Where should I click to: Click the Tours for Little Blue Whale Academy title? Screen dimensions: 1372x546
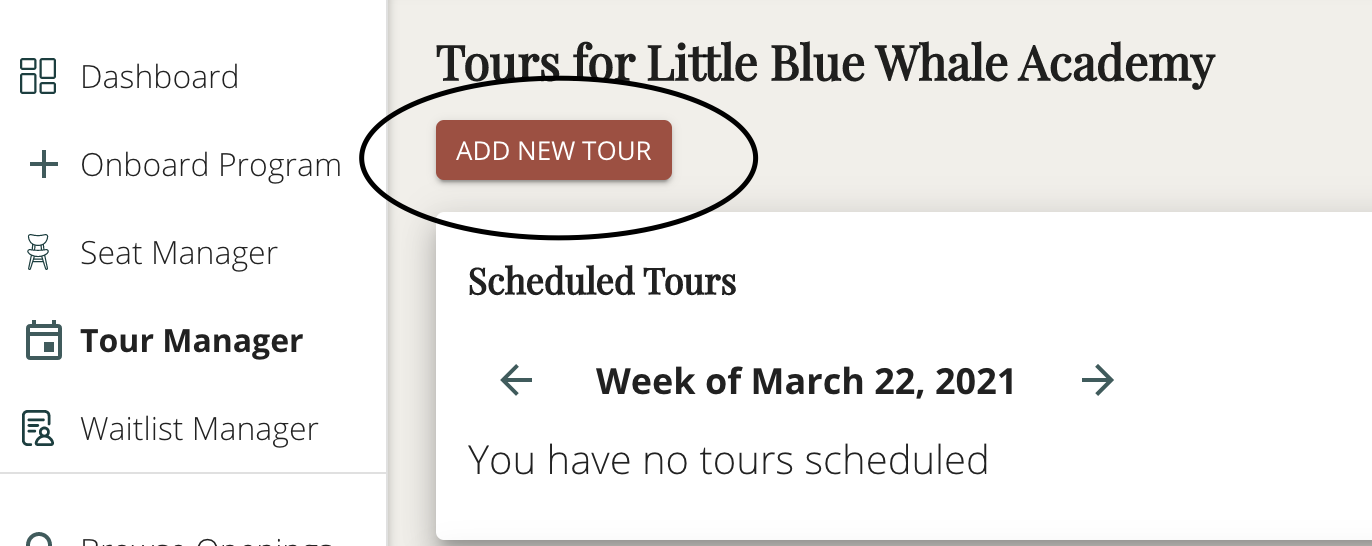[825, 64]
